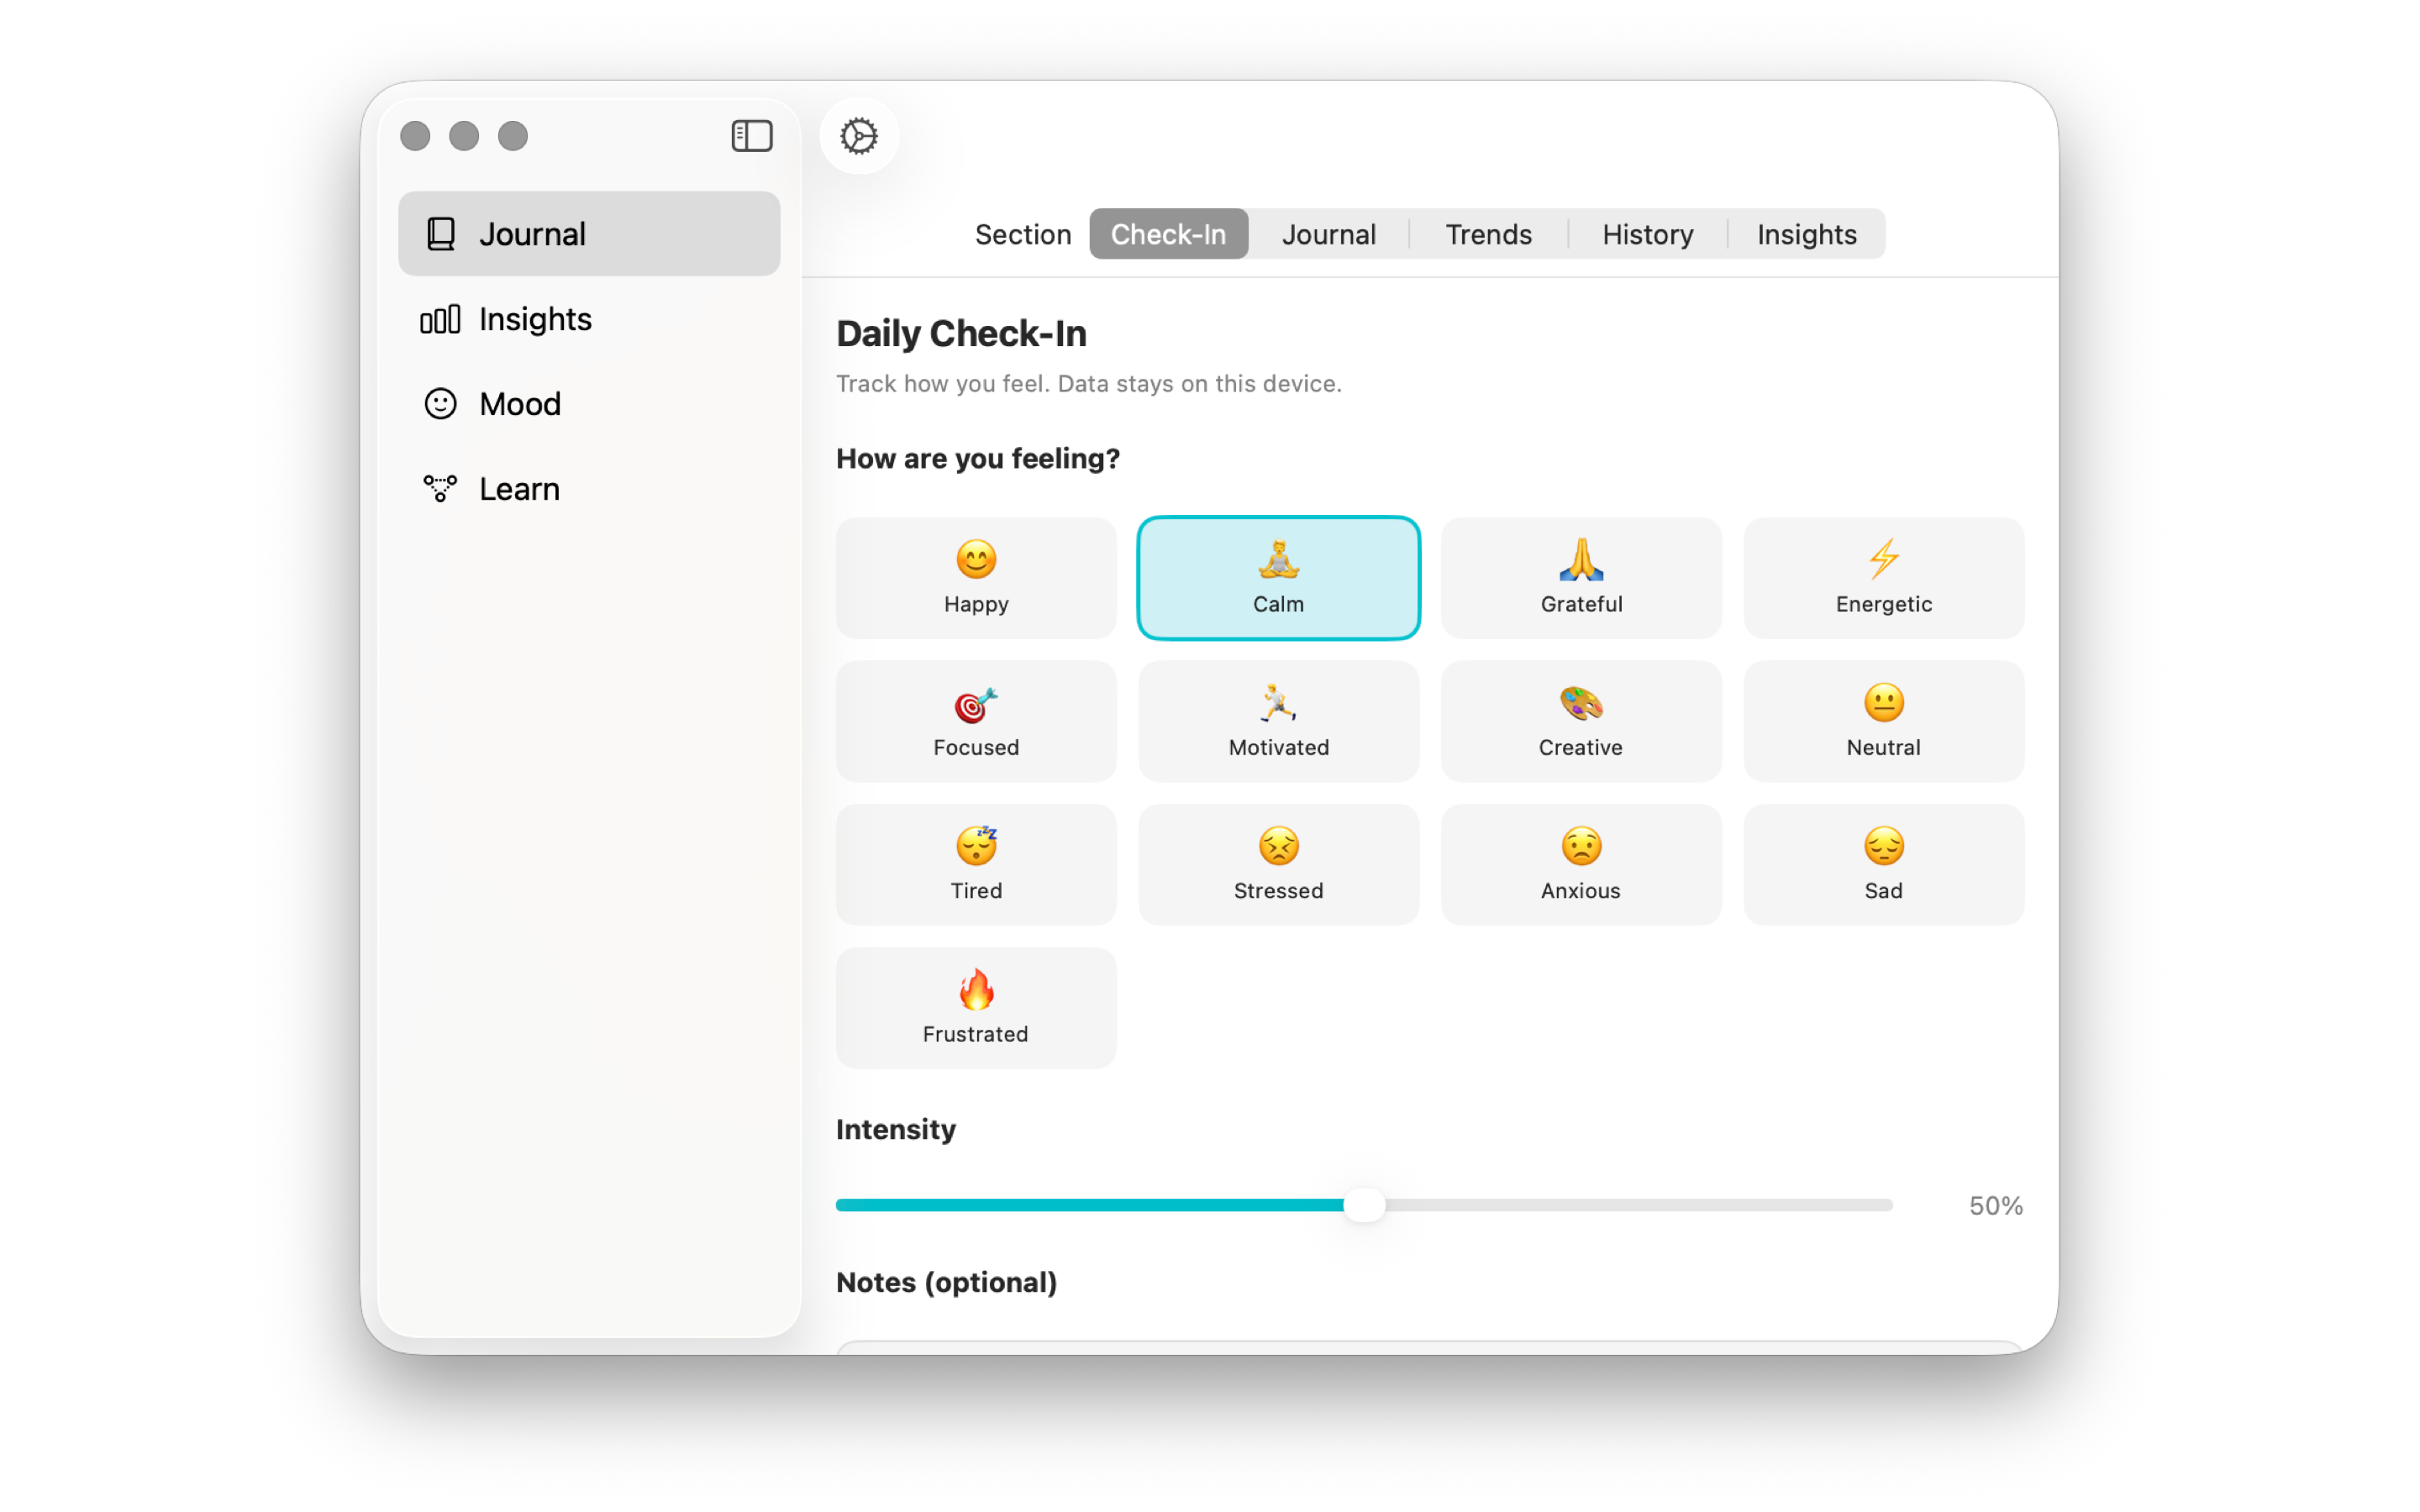Choose the Tired sleeping face mood
This screenshot has width=2420, height=1512.
(976, 864)
